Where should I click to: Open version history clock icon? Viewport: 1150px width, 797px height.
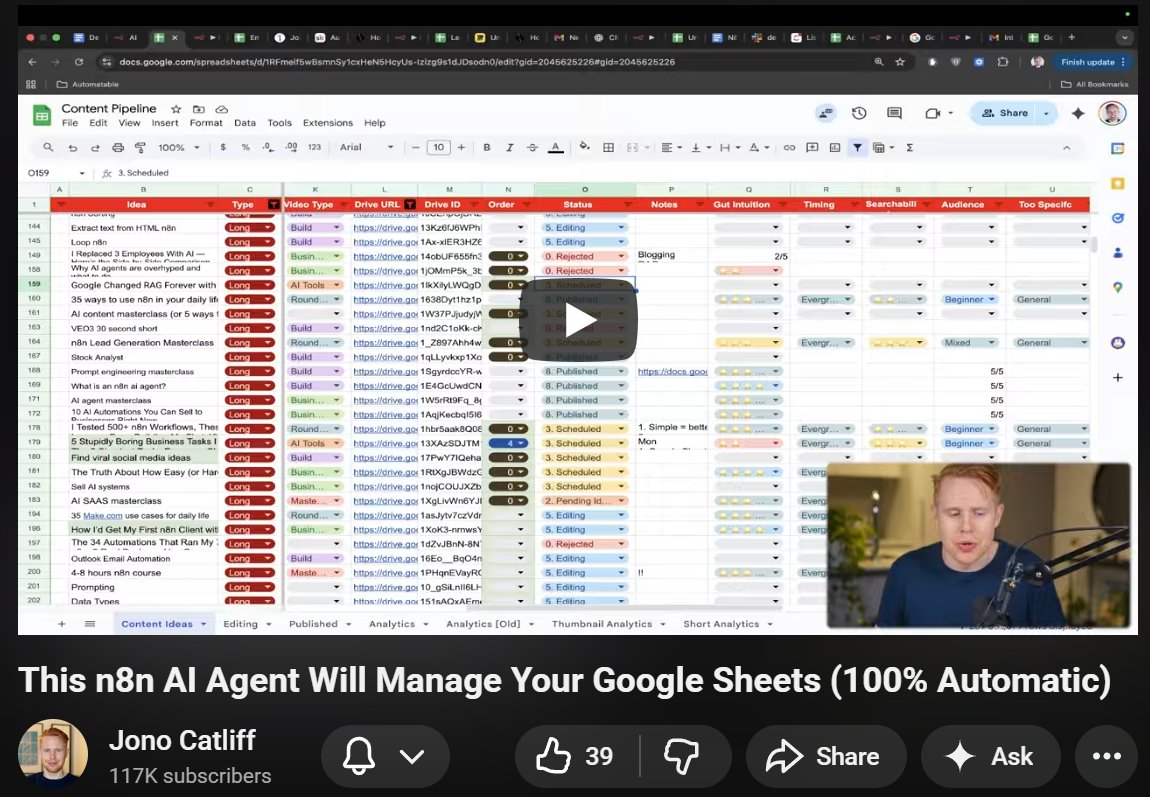point(860,113)
